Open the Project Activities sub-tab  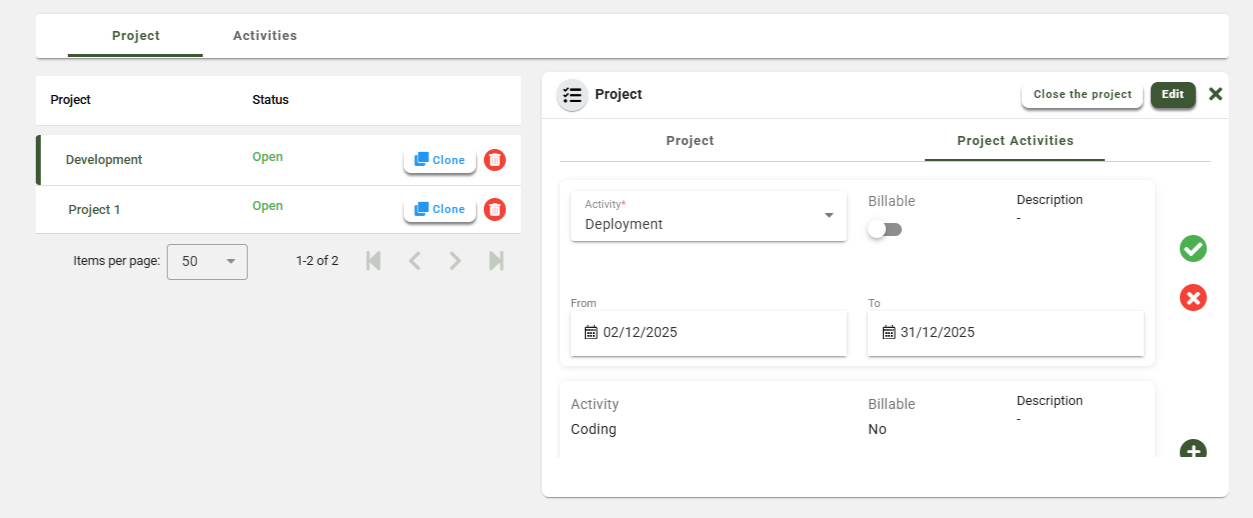point(1015,141)
